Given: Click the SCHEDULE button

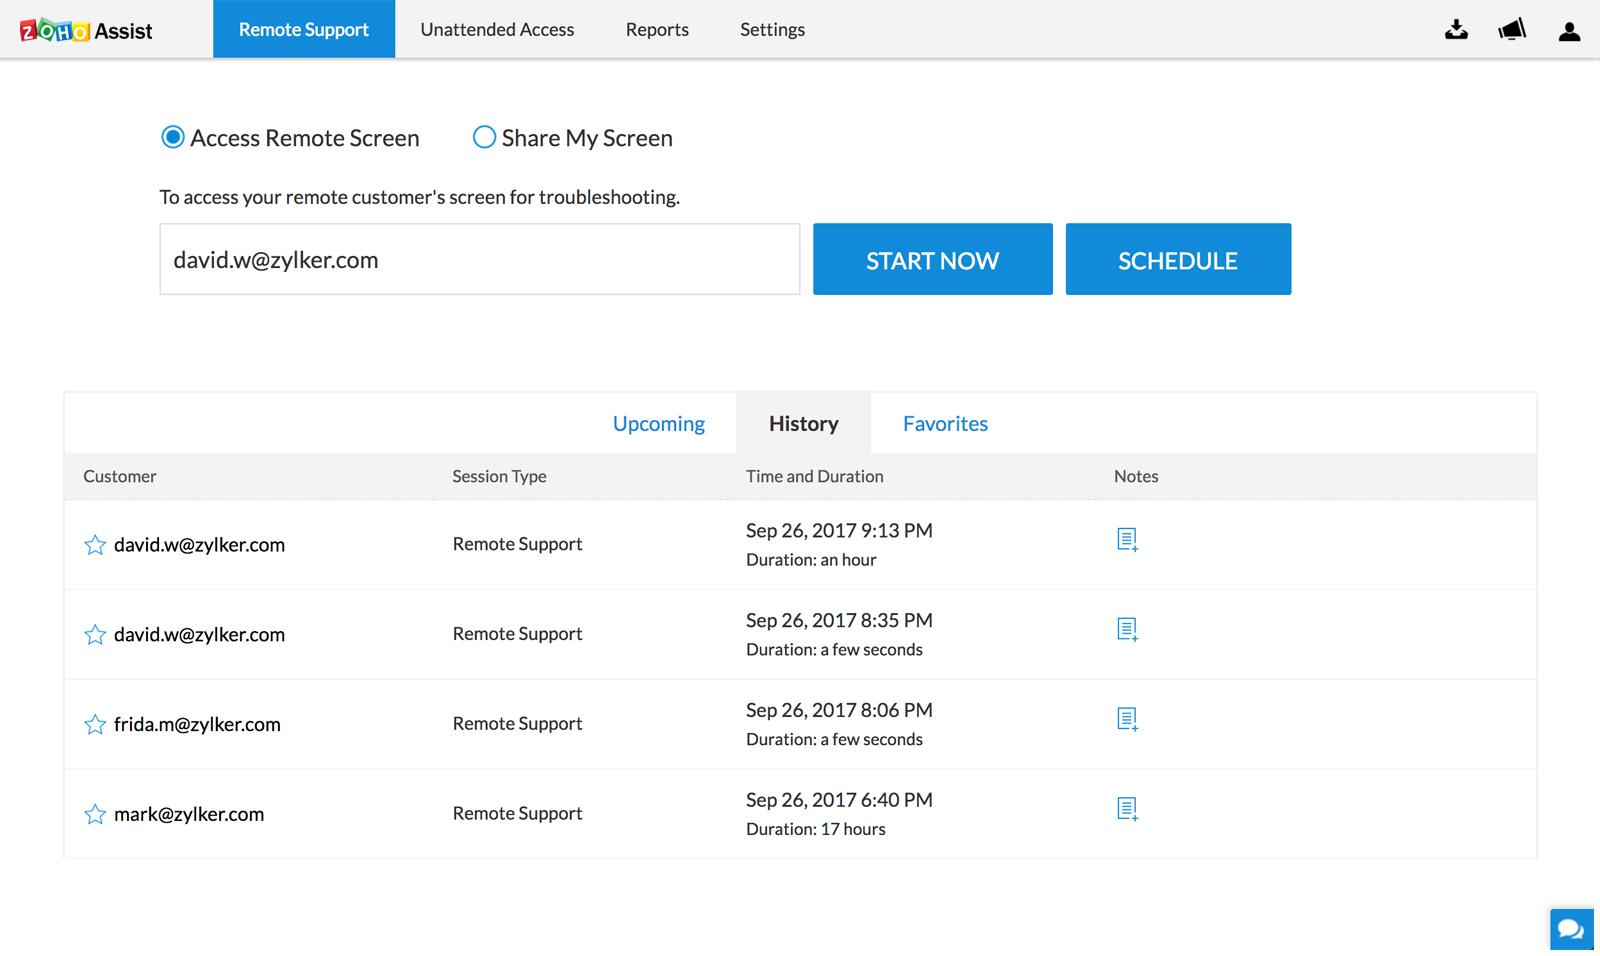Looking at the screenshot, I should pyautogui.click(x=1178, y=259).
